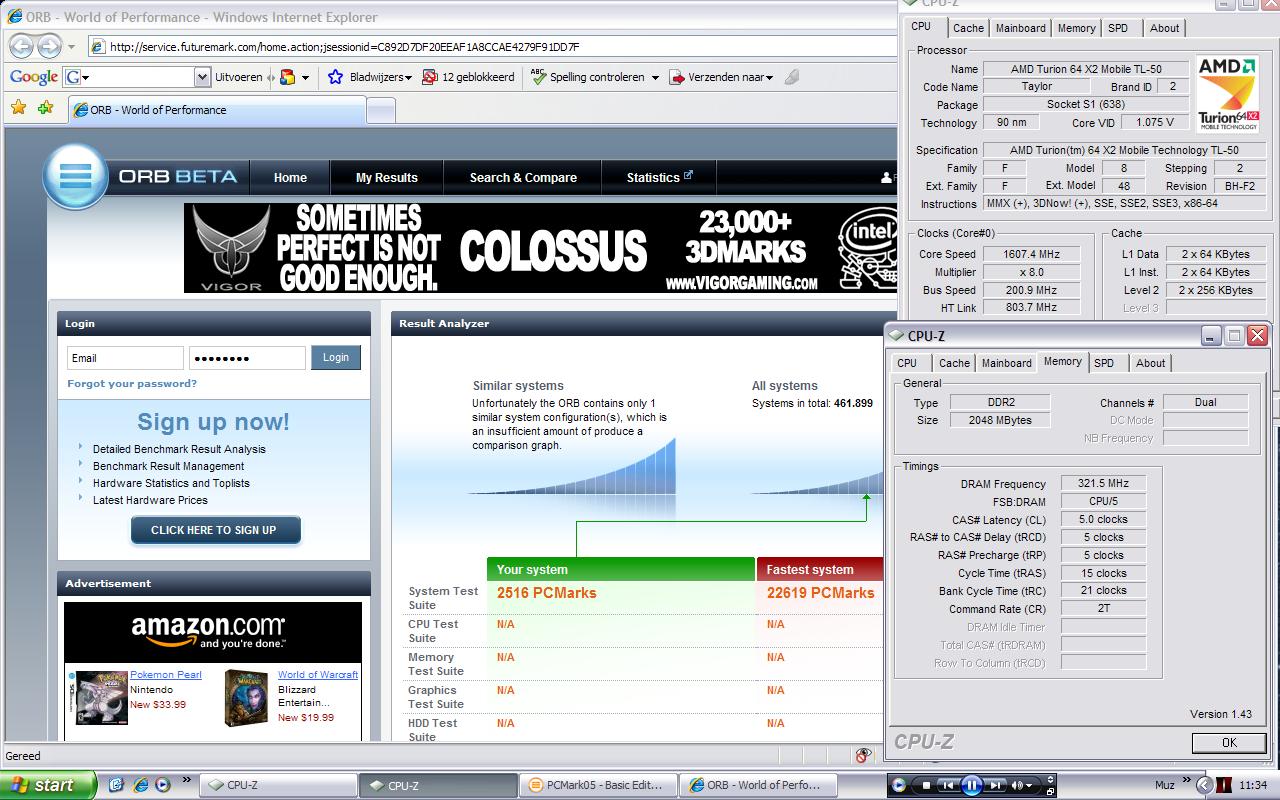This screenshot has height=800, width=1280.
Task: Focus the Internet Explorer address bar
Action: click(x=492, y=47)
